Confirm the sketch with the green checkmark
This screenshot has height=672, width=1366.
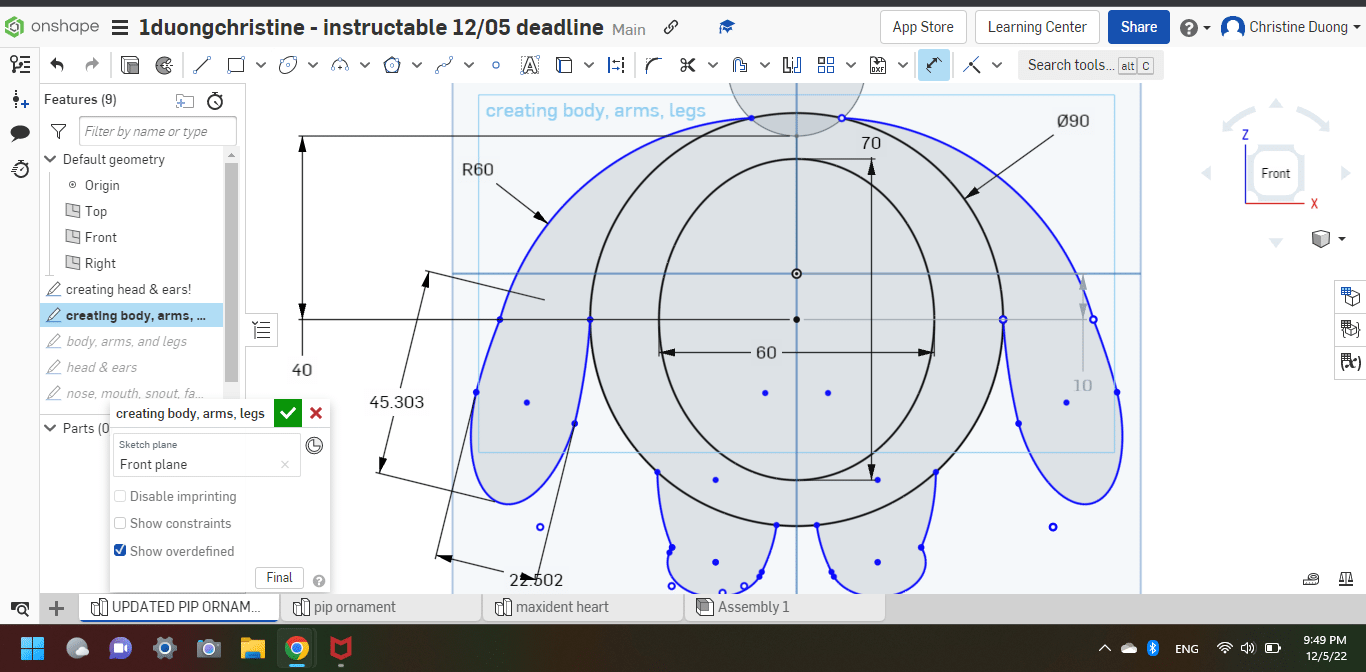point(288,412)
